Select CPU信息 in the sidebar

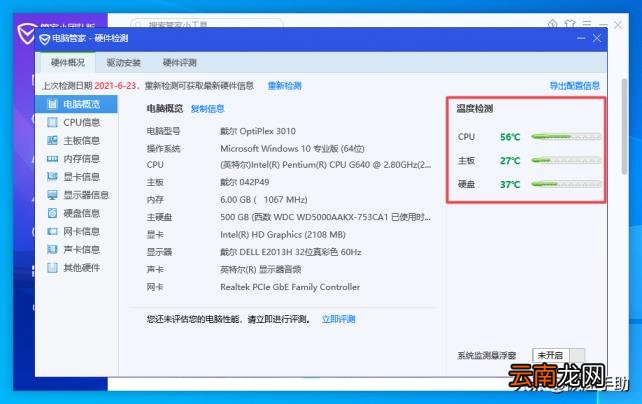pyautogui.click(x=76, y=122)
